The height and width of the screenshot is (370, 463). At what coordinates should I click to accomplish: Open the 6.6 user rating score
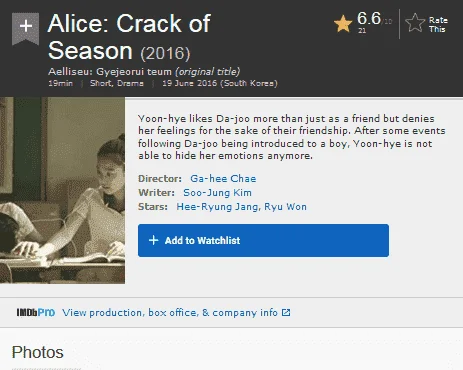point(369,18)
